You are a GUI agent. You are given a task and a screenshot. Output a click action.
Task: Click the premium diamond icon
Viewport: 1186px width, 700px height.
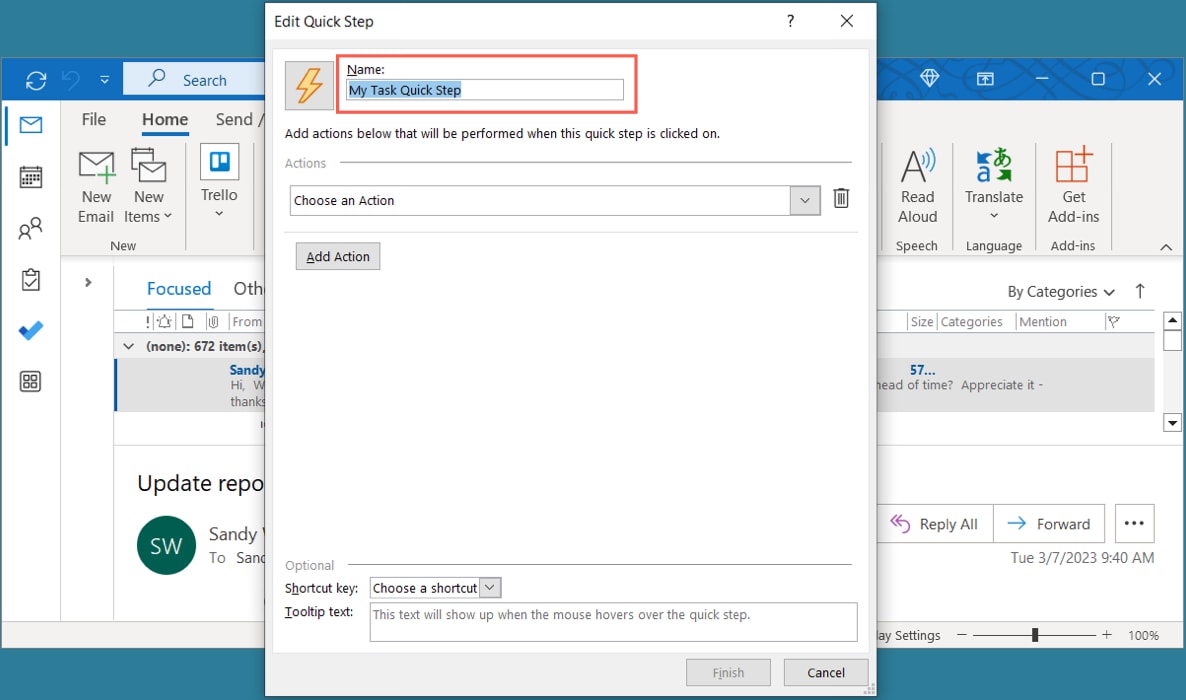coord(930,79)
